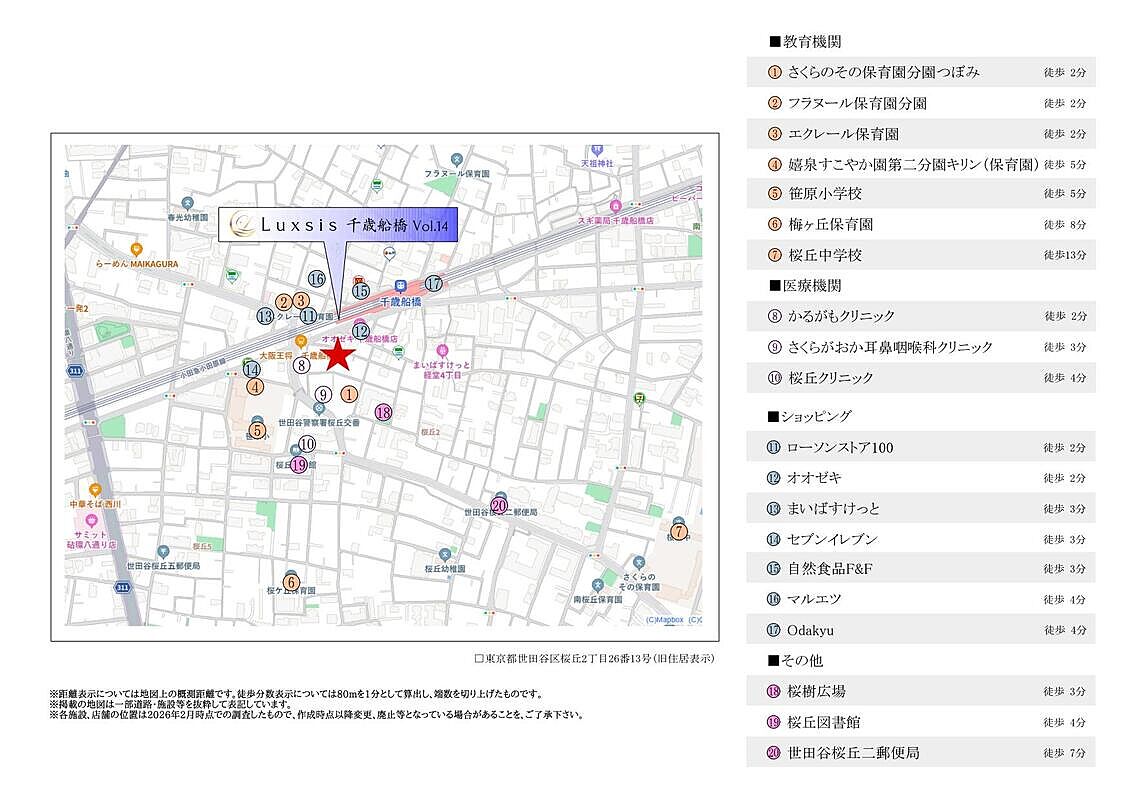This screenshot has width=1132, height=800.
Task: Click the 桜丘図書館 legend row
Action: 920,722
